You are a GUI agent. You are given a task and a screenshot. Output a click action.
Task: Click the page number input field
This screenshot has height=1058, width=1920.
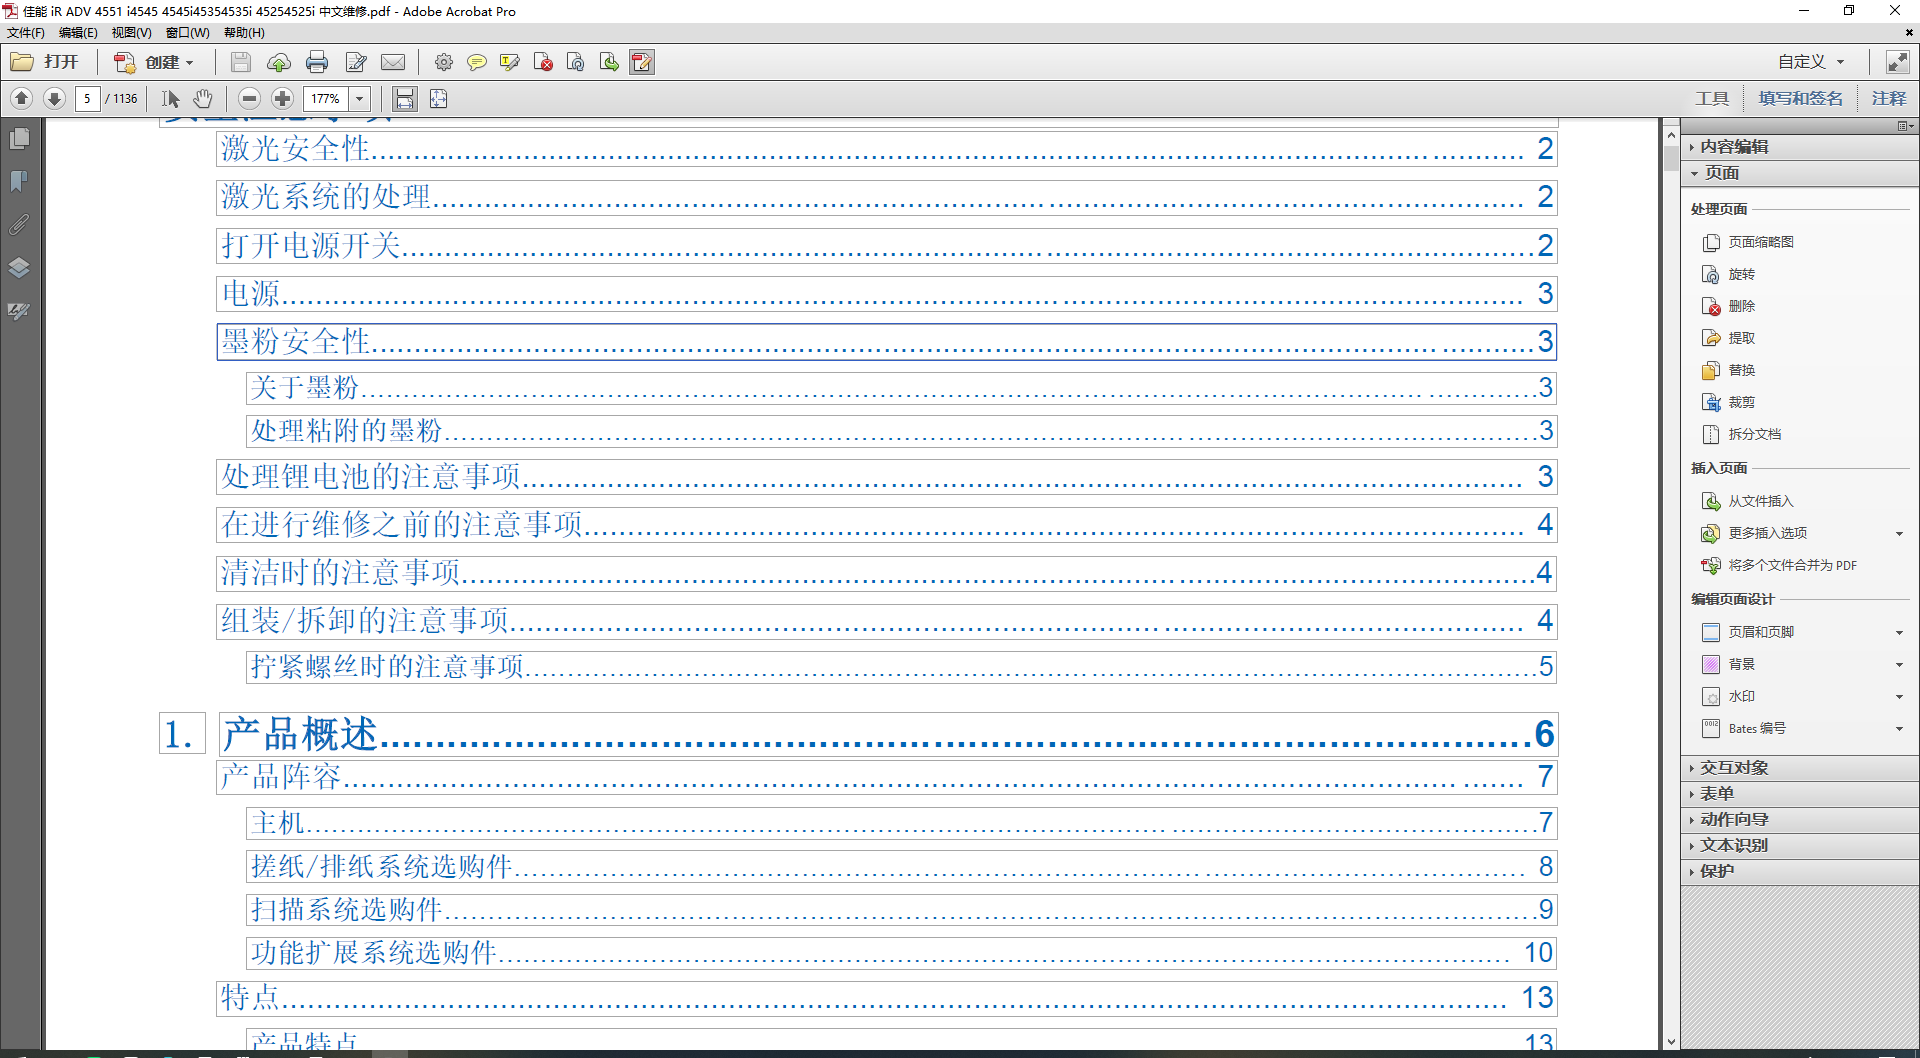pos(87,98)
